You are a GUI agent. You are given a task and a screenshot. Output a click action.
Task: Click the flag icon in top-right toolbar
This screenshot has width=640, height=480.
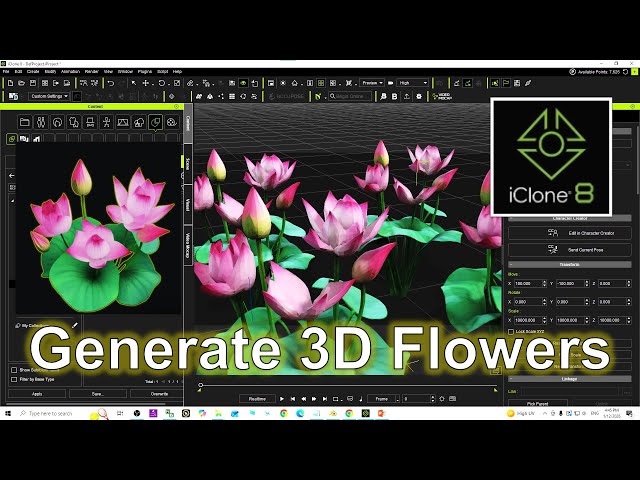506,83
